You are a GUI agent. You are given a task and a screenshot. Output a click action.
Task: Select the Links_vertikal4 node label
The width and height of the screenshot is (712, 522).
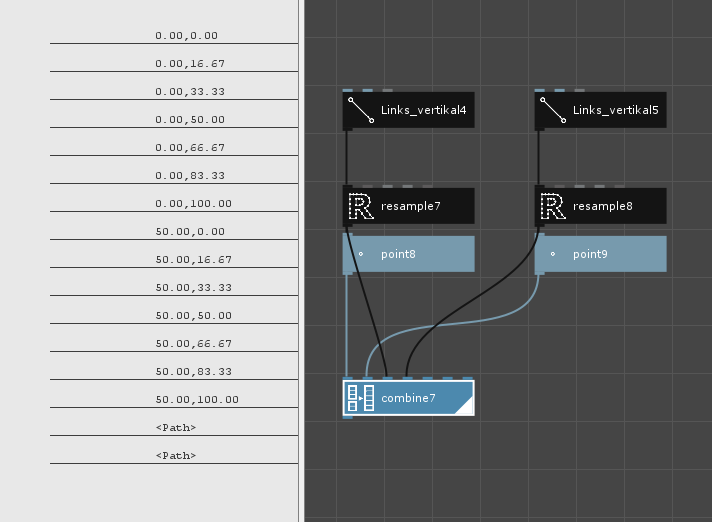(x=423, y=110)
